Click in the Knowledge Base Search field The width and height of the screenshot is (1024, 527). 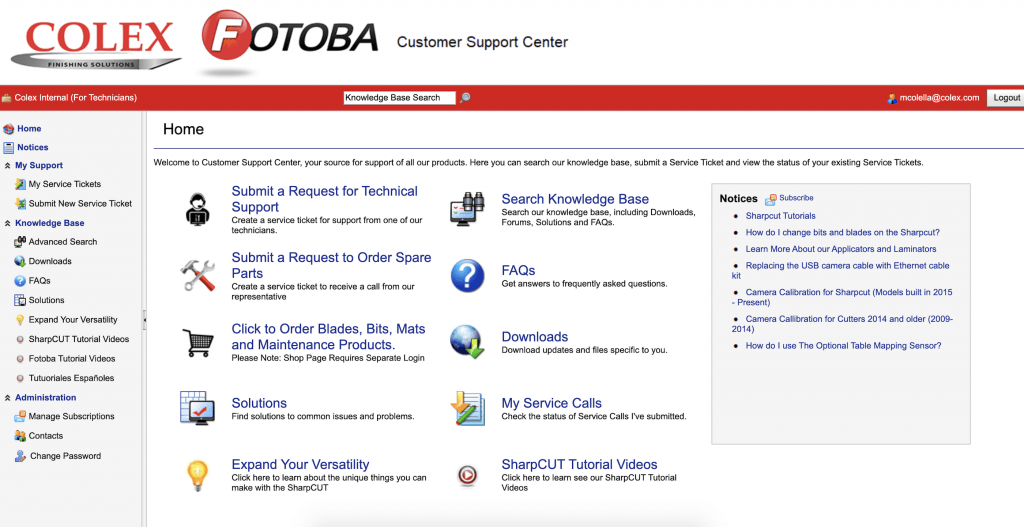(400, 97)
